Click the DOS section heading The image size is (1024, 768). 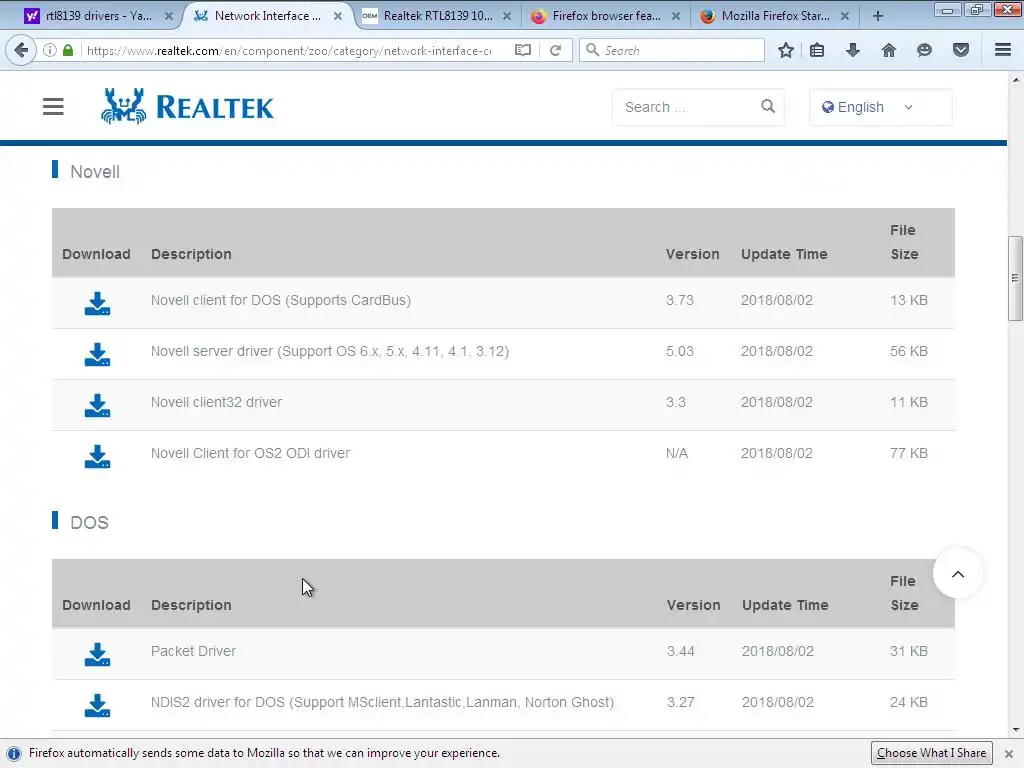(89, 522)
